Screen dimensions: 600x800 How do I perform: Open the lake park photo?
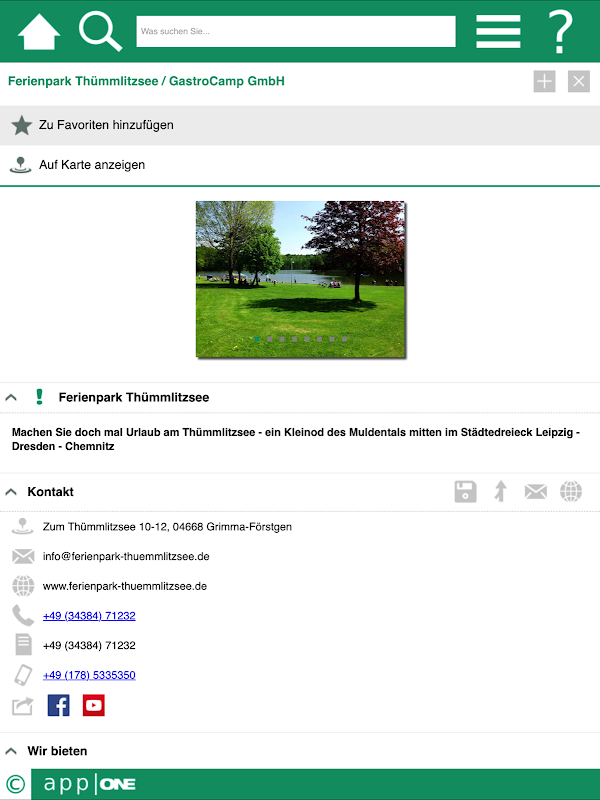coord(301,279)
